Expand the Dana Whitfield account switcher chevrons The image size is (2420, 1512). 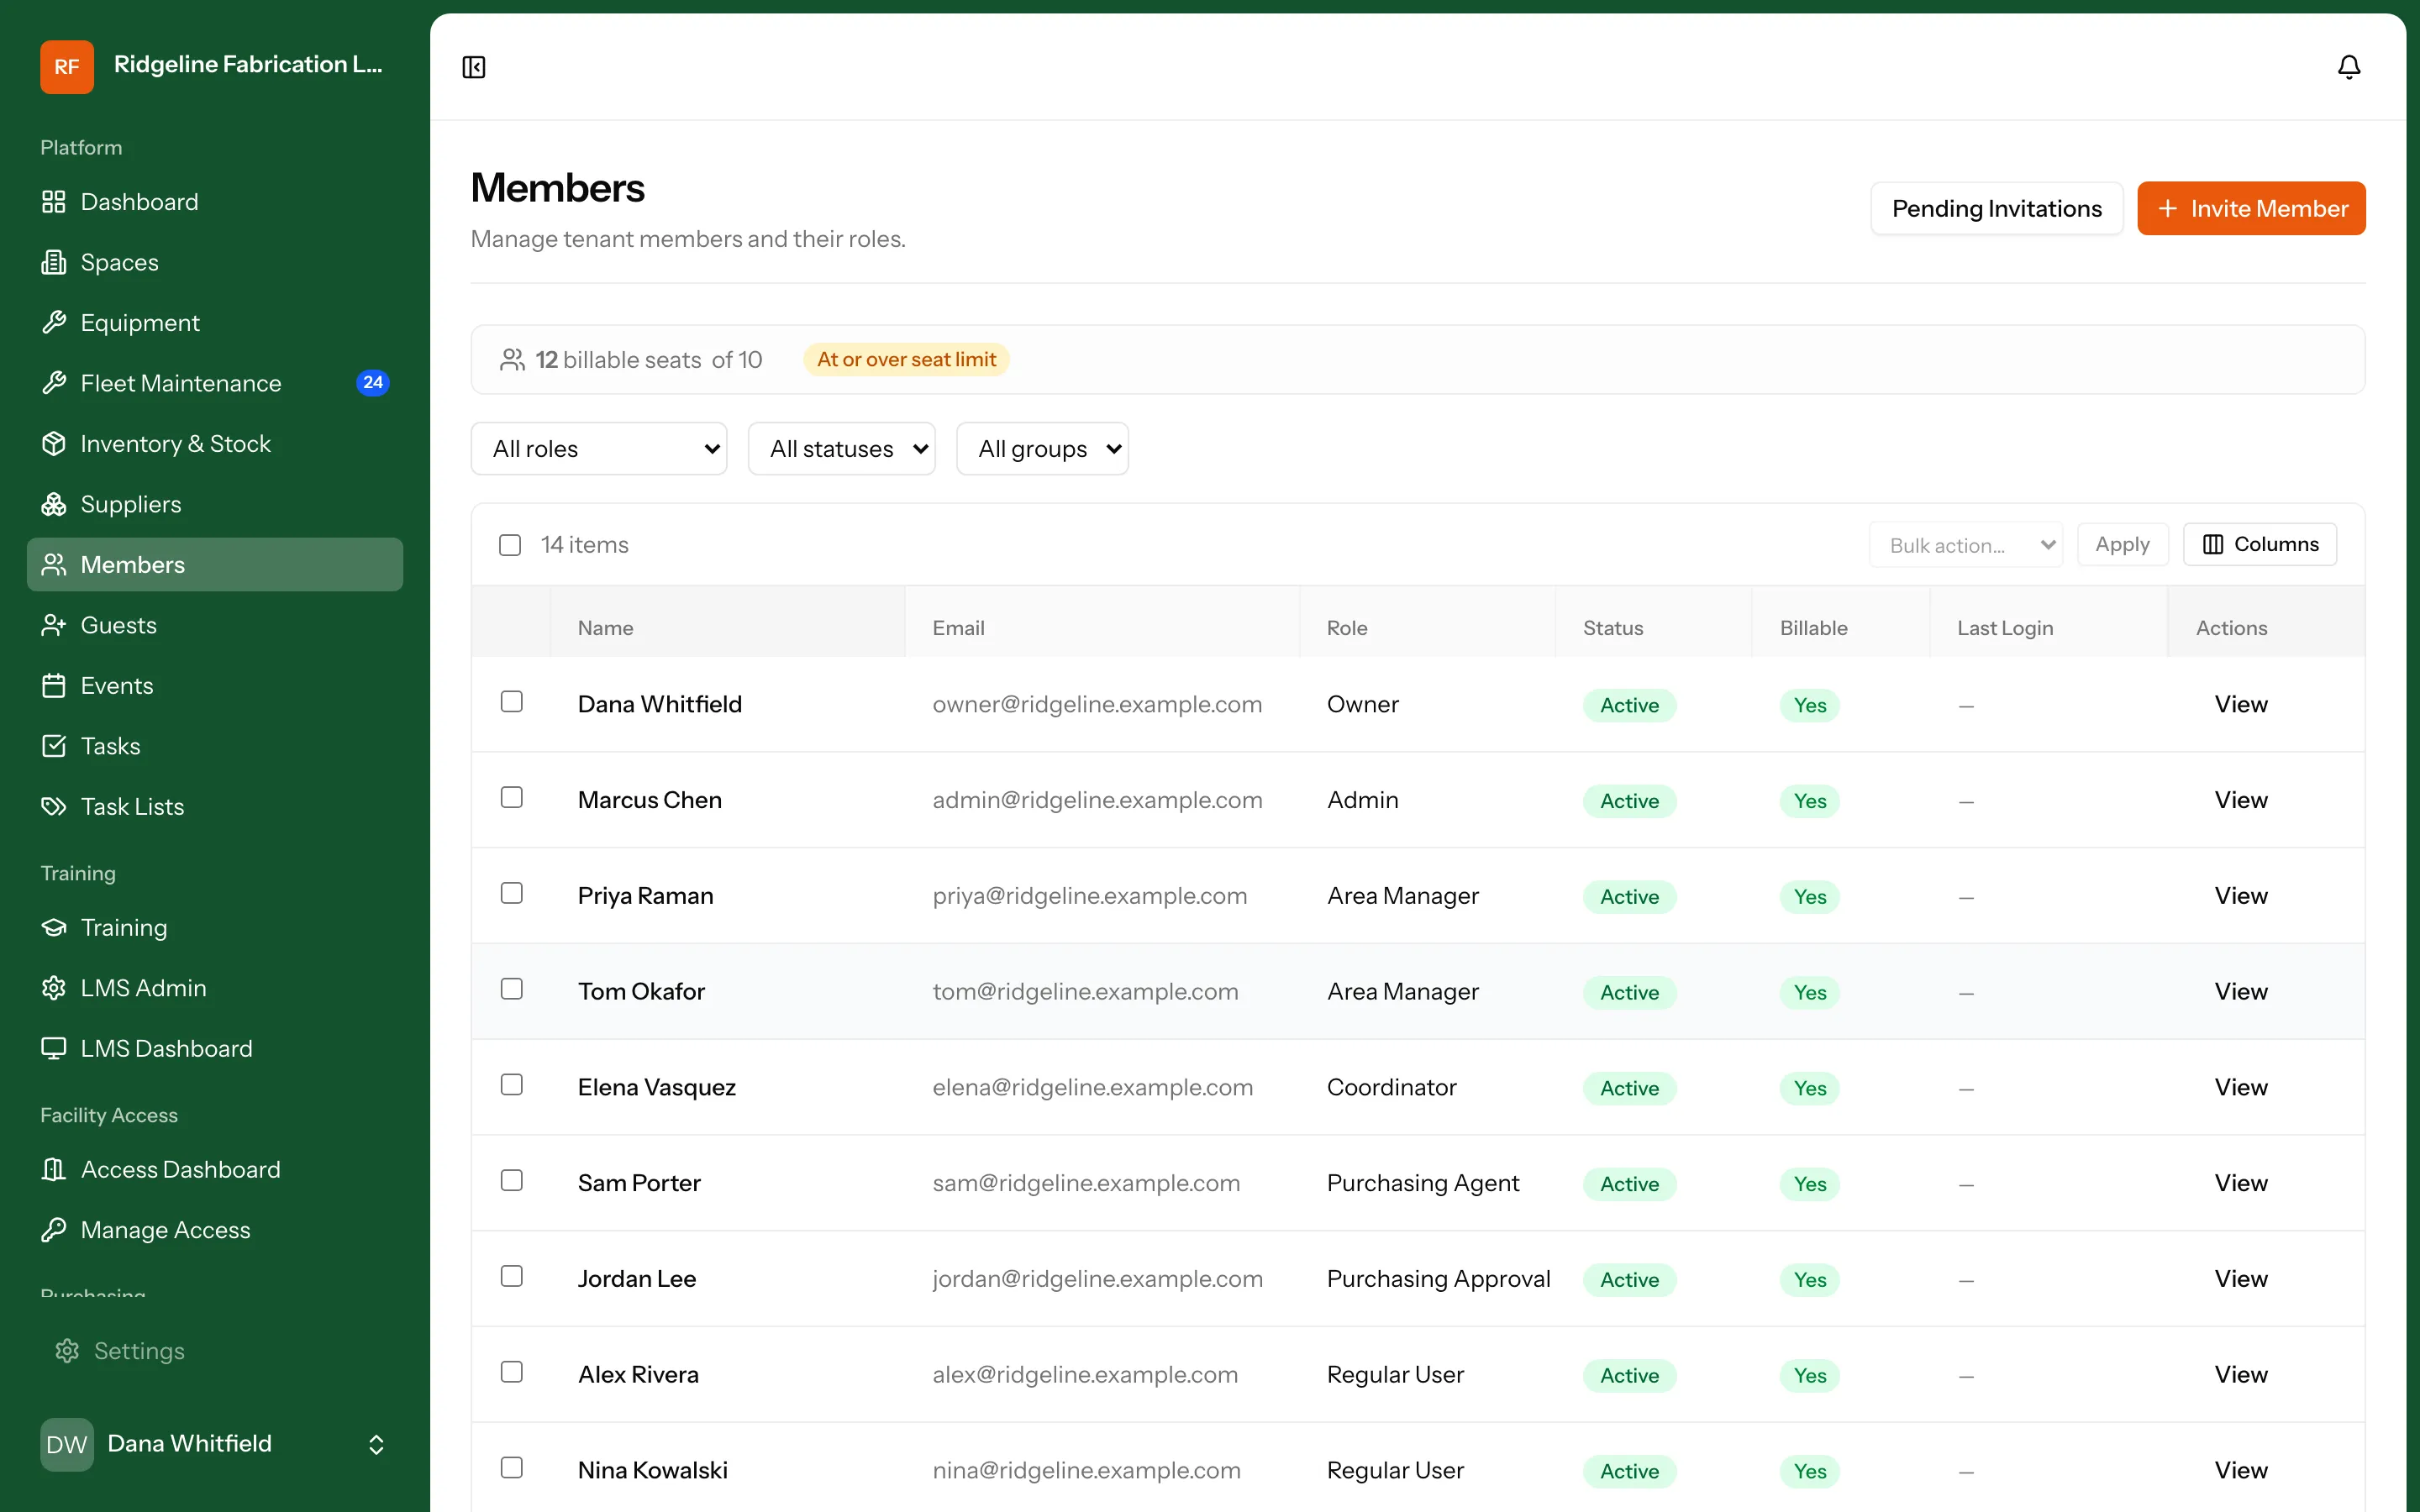pyautogui.click(x=376, y=1445)
